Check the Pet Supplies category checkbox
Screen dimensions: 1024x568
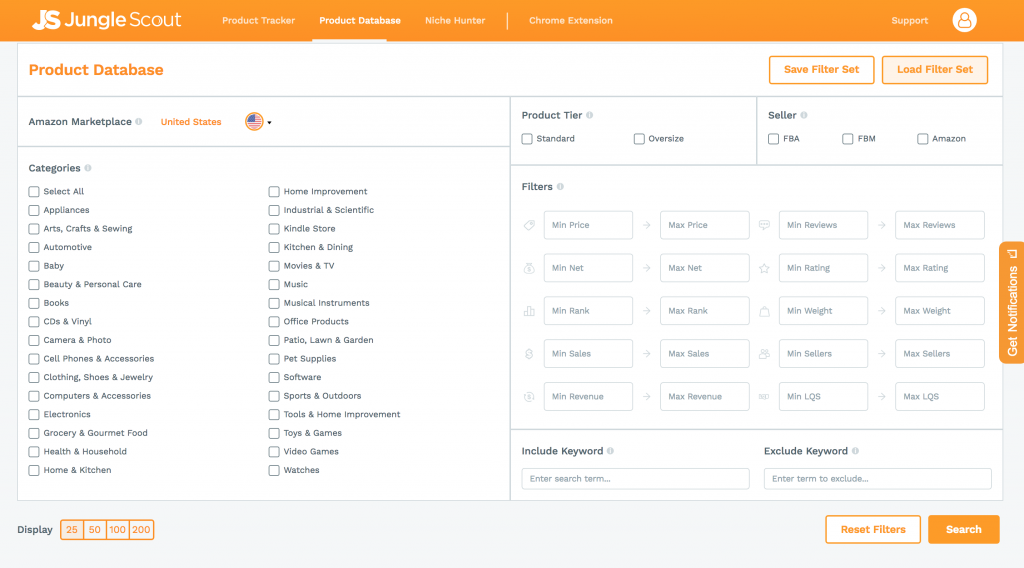coord(274,359)
